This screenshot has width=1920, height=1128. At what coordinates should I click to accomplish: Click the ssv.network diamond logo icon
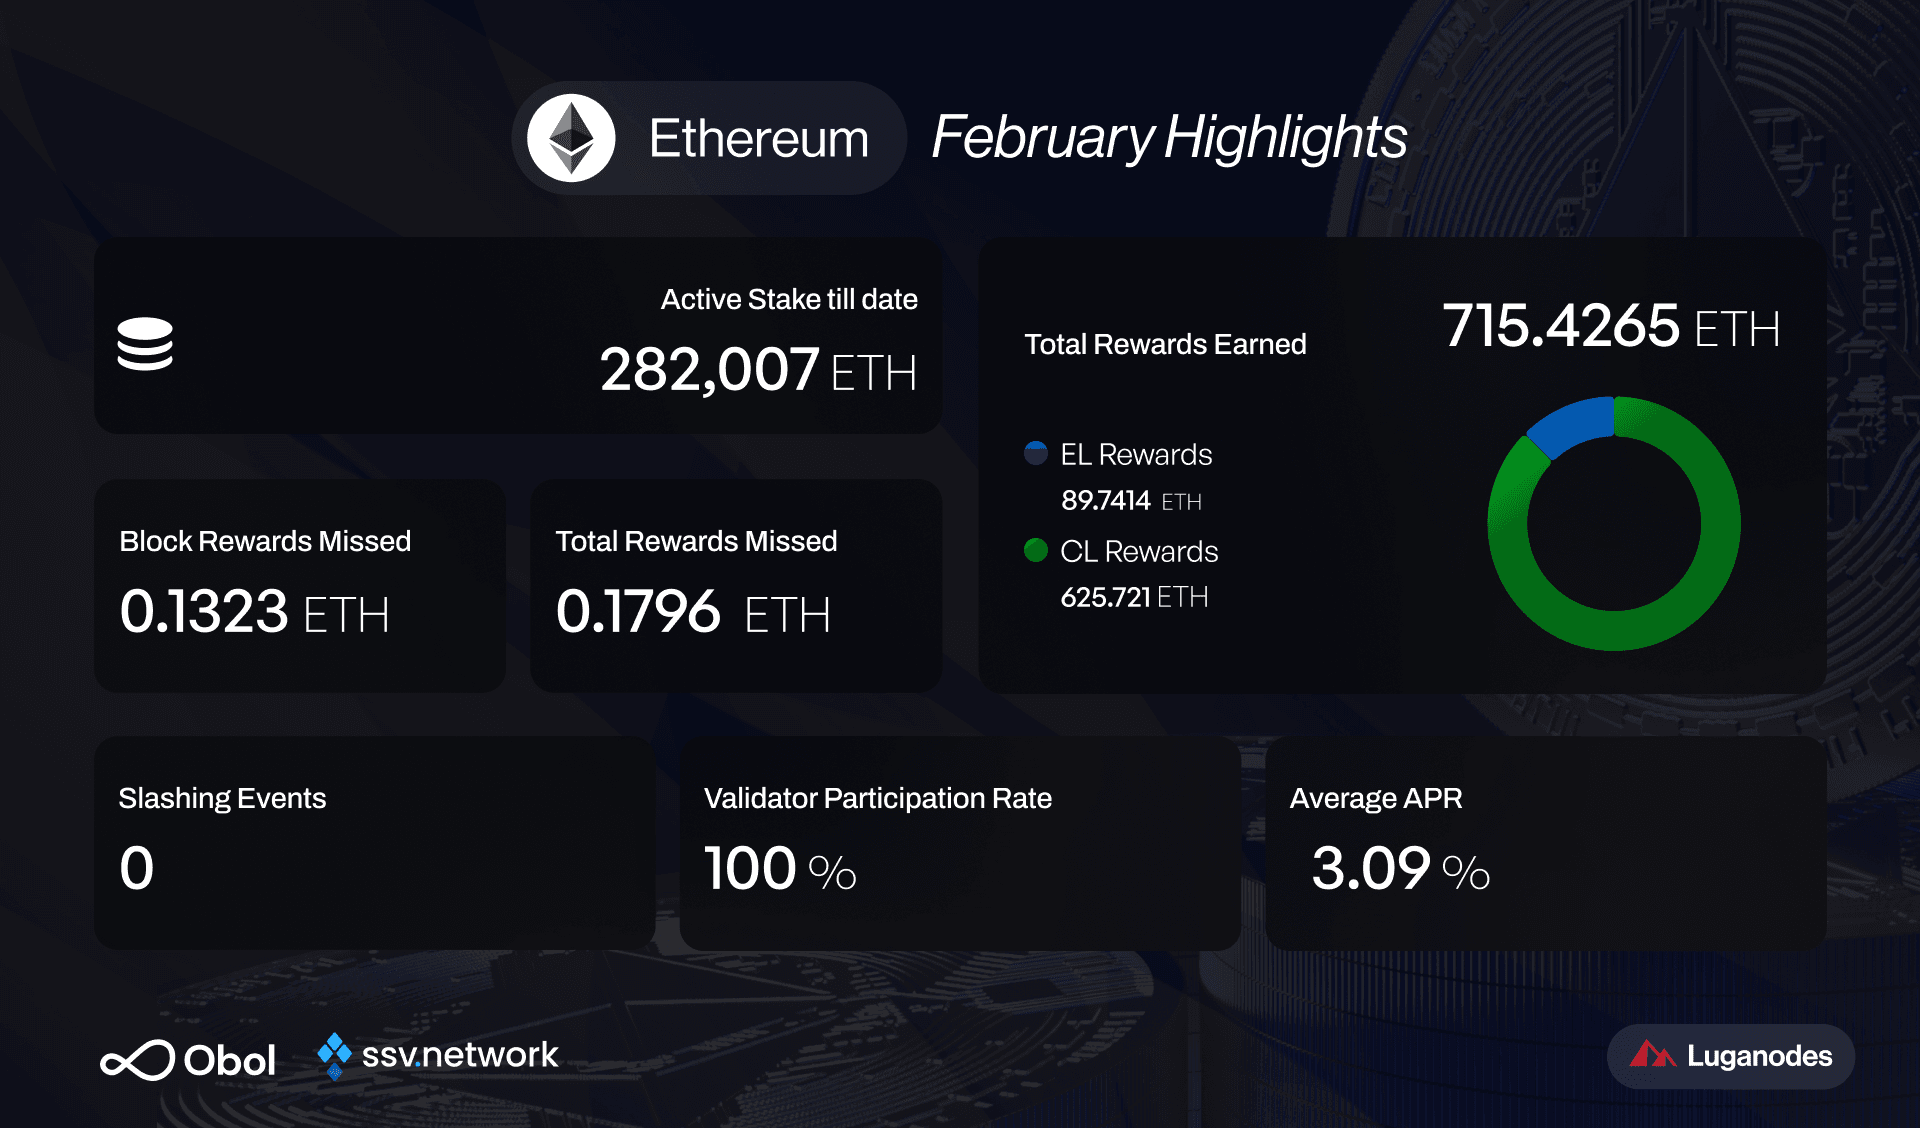[x=334, y=1054]
